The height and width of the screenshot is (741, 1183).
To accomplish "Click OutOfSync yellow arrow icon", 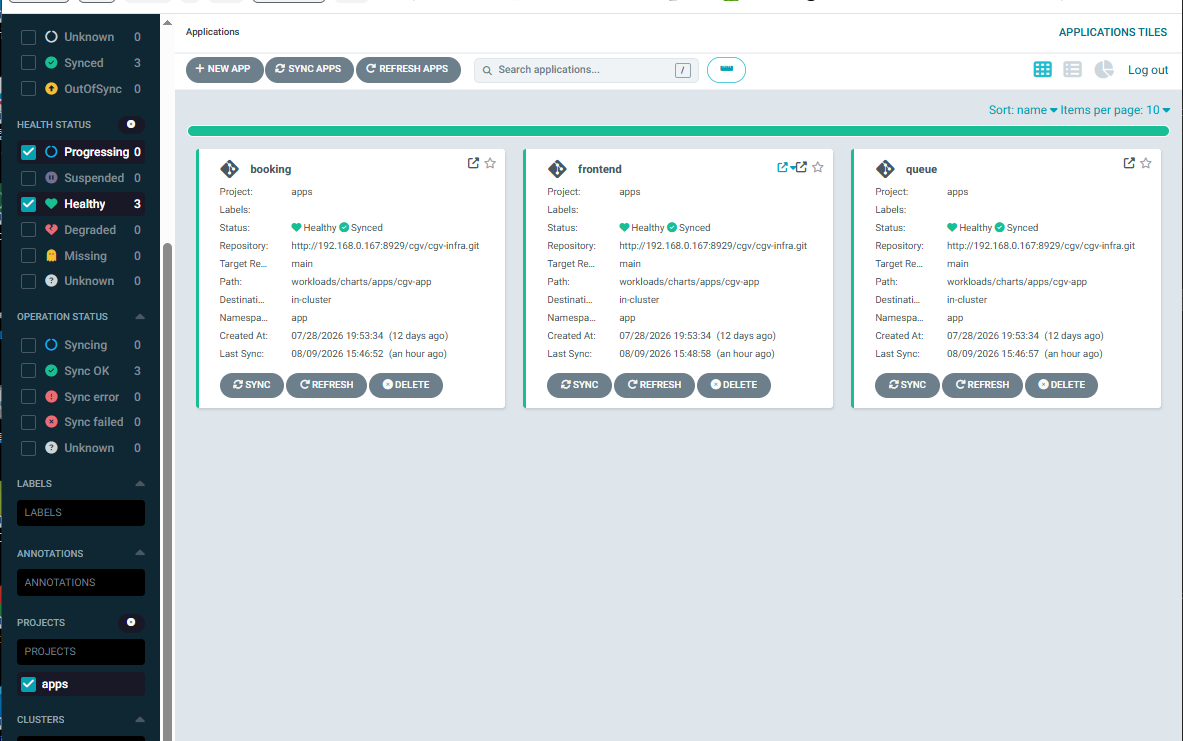I will tap(51, 88).
